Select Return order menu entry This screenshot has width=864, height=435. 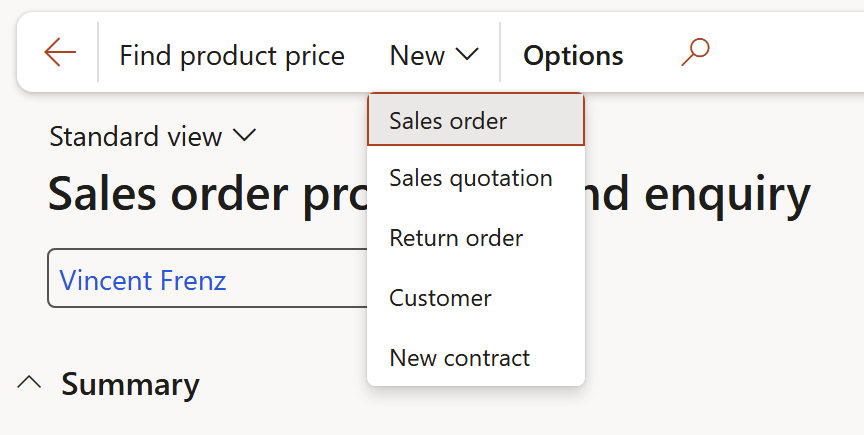[x=456, y=238]
